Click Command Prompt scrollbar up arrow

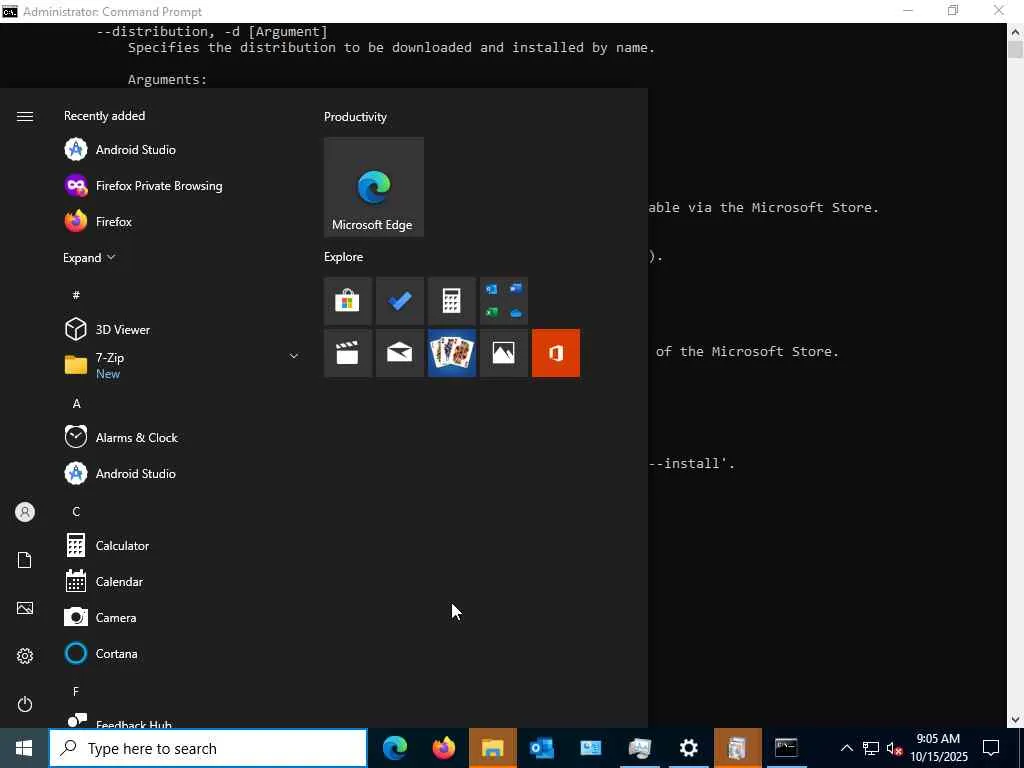pos(1016,31)
